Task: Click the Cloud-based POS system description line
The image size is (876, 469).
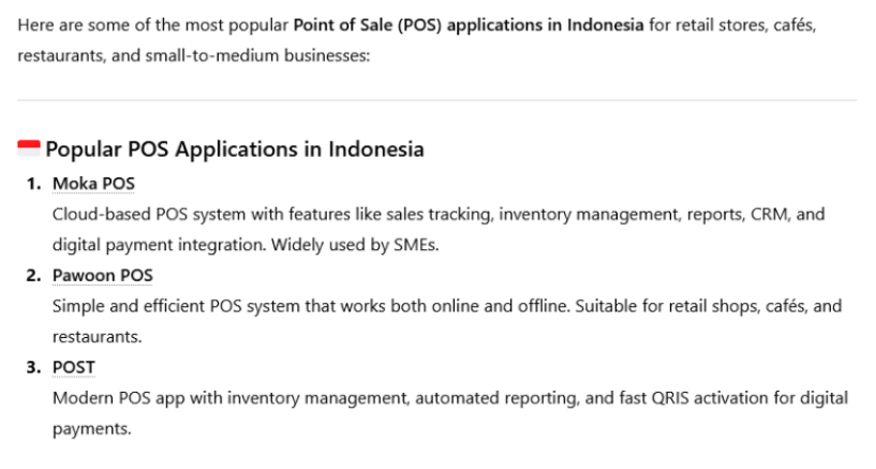Action: tap(439, 214)
